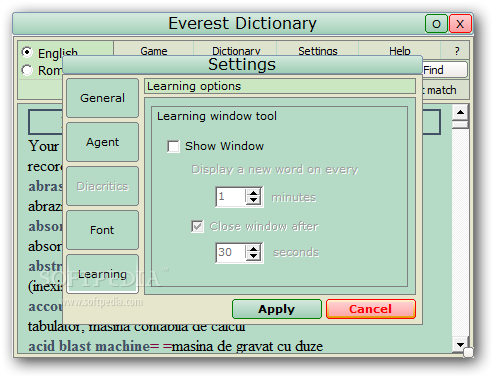Decrease the minutes spinner value
494x378 pixels.
(x=254, y=200)
